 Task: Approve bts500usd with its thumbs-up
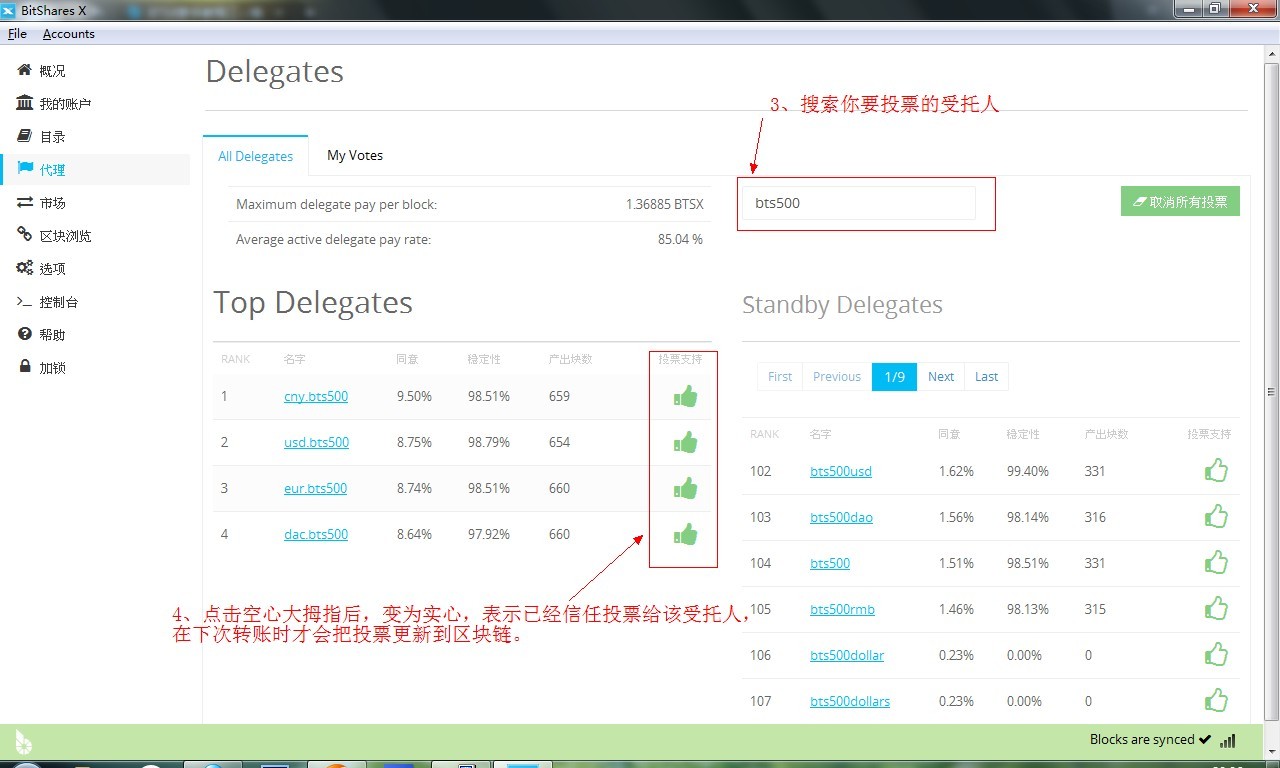[1216, 470]
